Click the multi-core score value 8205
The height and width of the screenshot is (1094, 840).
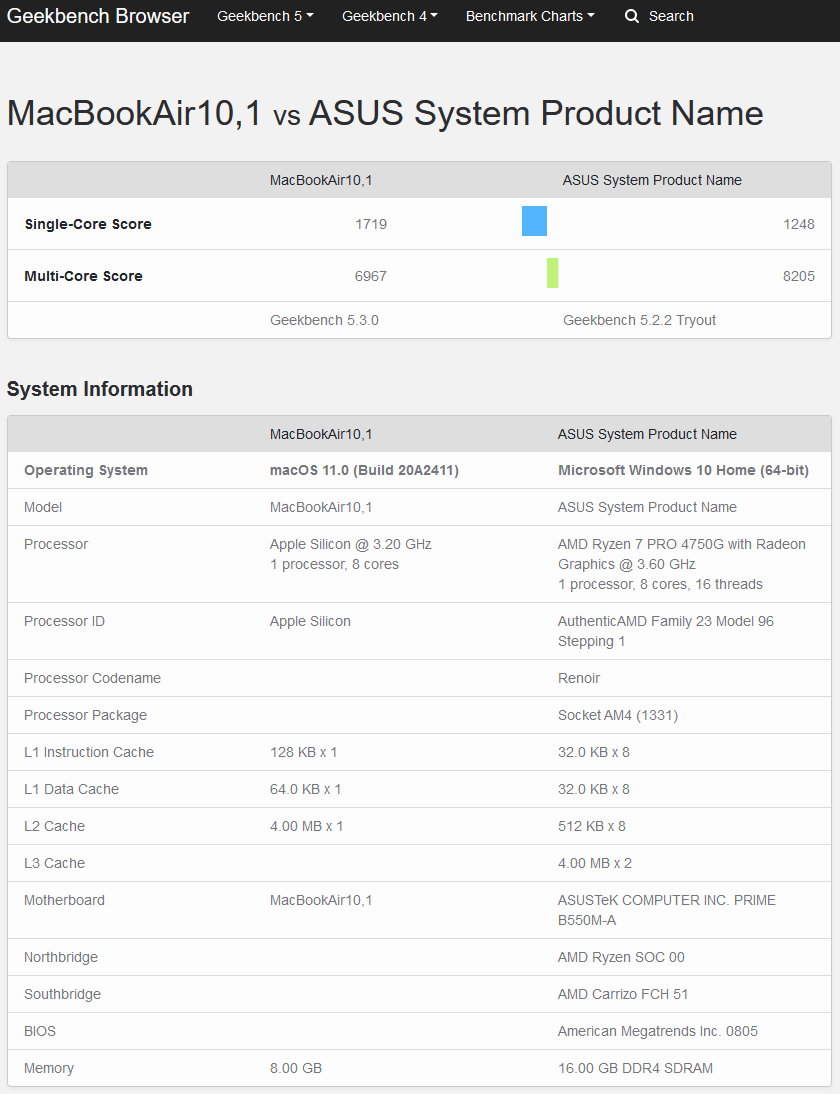click(798, 276)
